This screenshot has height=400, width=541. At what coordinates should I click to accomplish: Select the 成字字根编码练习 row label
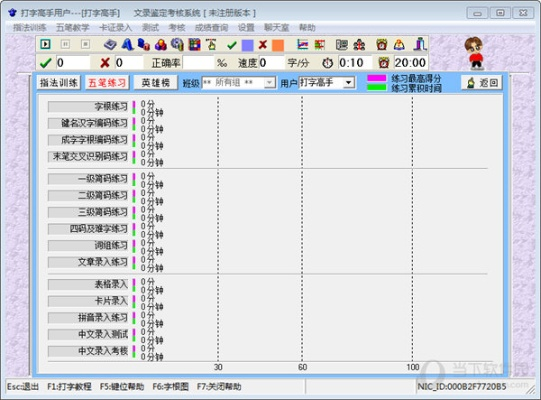(88, 140)
